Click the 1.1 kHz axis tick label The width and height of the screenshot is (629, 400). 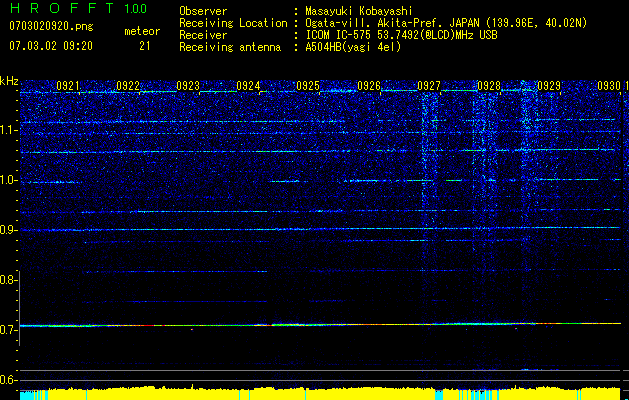click(x=8, y=130)
